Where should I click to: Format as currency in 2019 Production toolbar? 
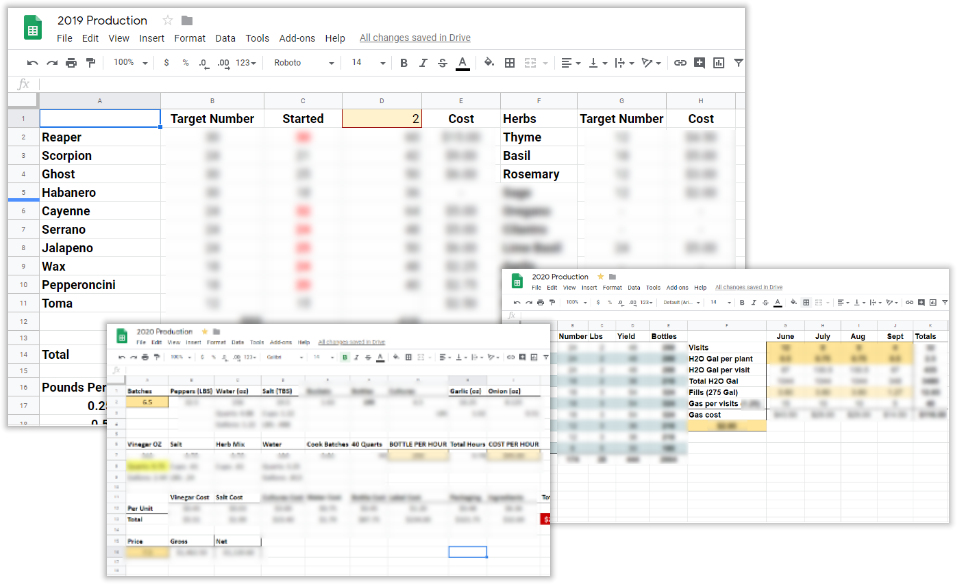(x=166, y=63)
